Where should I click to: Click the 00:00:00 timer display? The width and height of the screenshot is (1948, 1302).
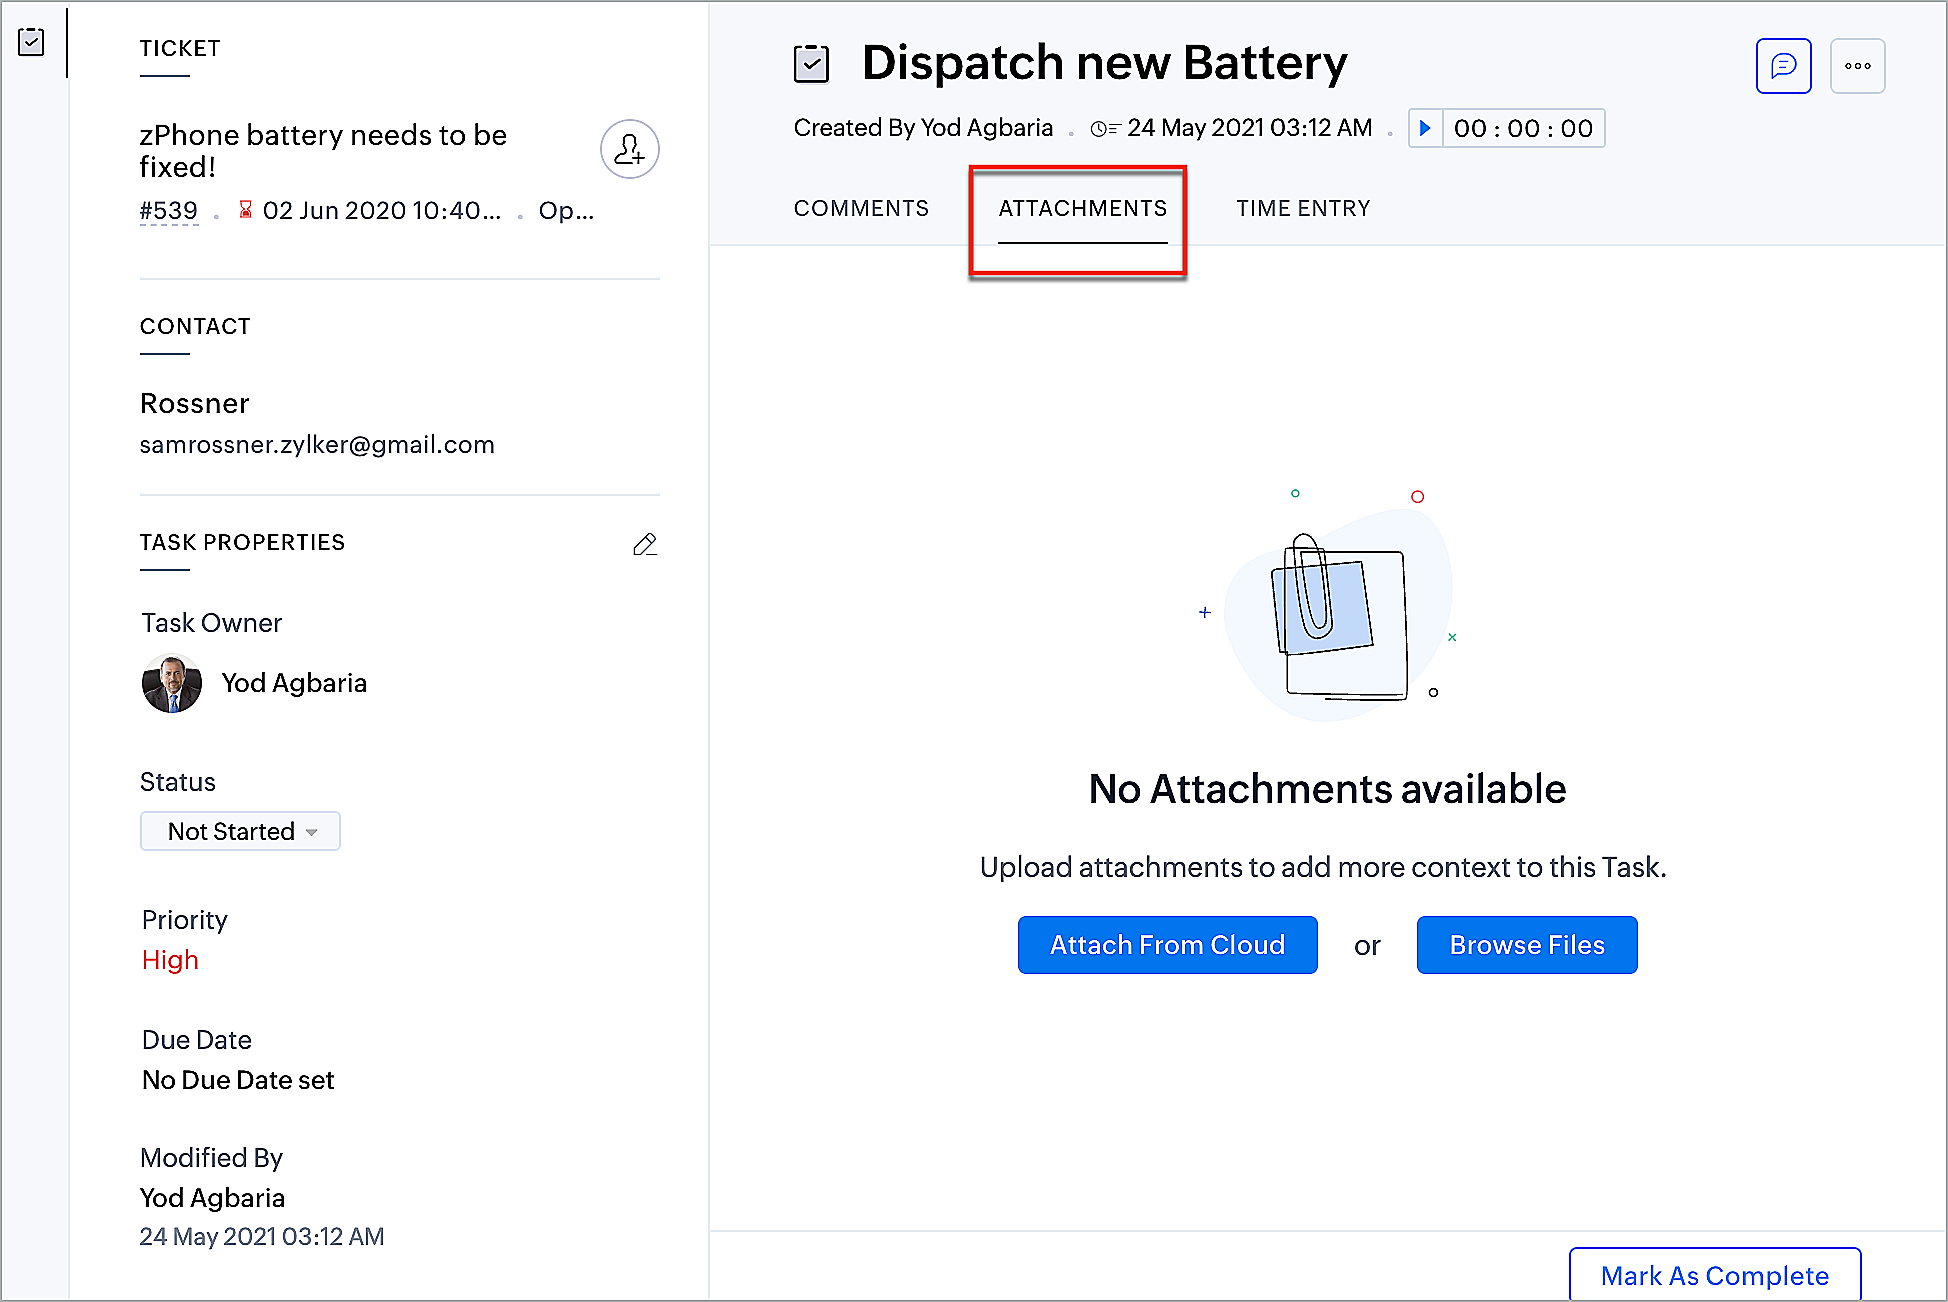(x=1523, y=128)
